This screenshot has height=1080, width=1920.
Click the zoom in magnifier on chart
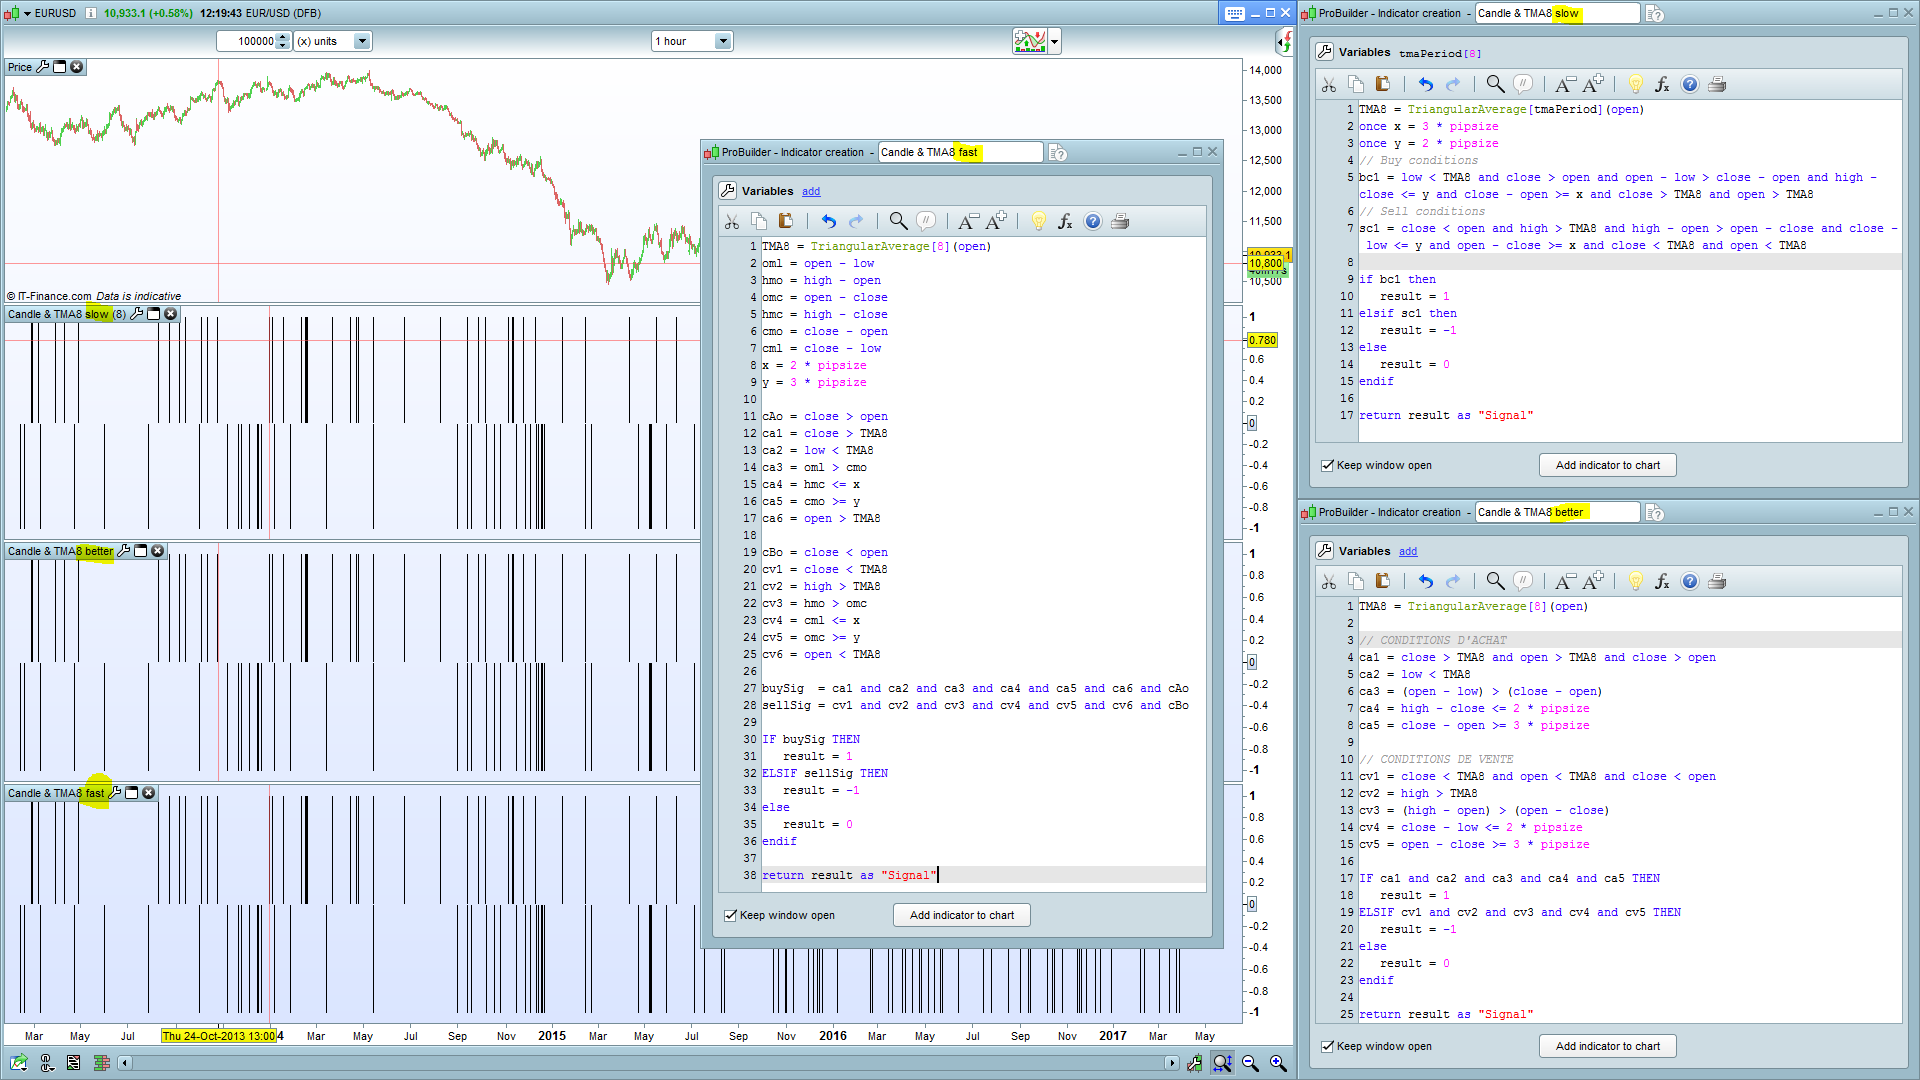(1278, 1063)
